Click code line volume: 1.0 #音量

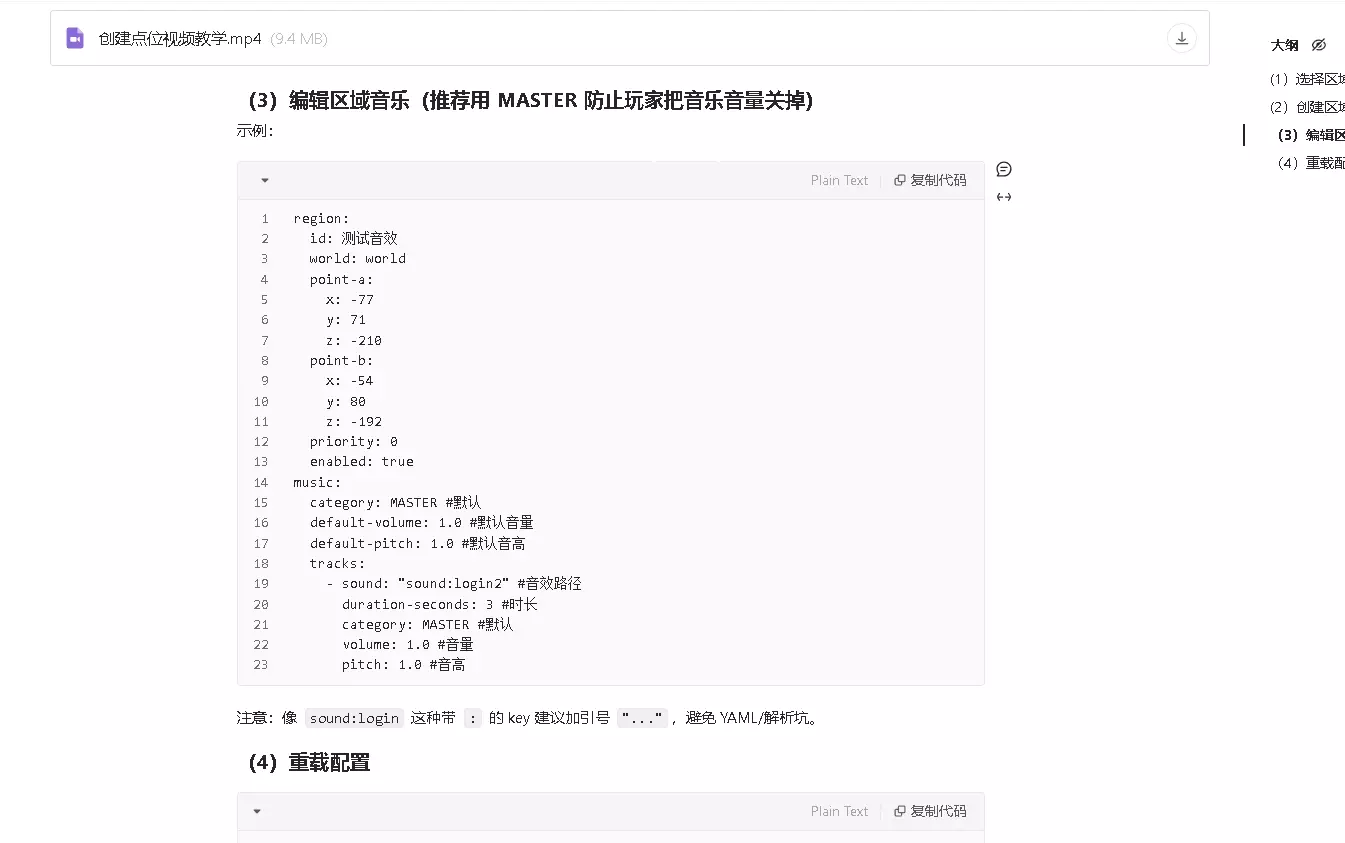coord(407,644)
